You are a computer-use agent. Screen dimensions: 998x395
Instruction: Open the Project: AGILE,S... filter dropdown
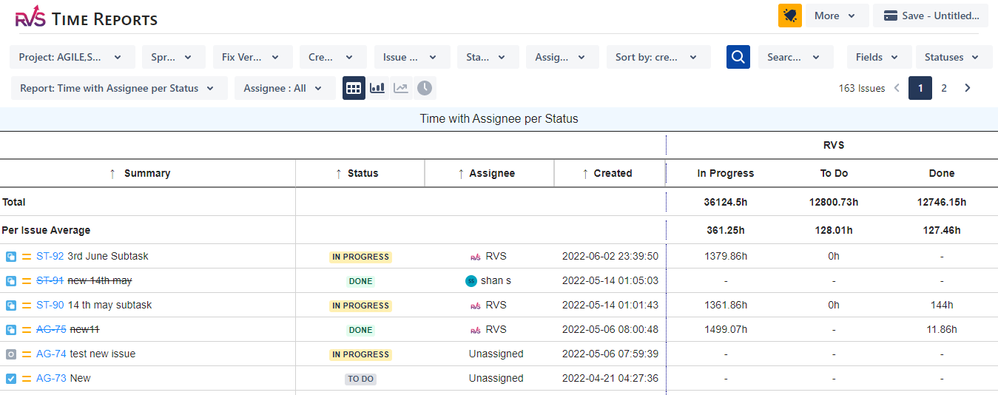(73, 57)
